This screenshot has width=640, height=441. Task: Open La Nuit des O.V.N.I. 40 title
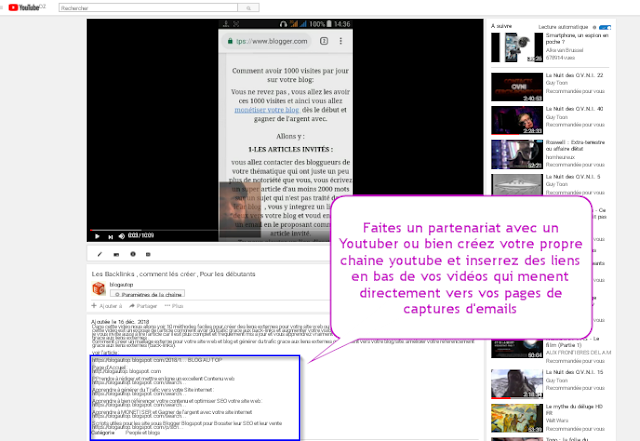(x=574, y=109)
